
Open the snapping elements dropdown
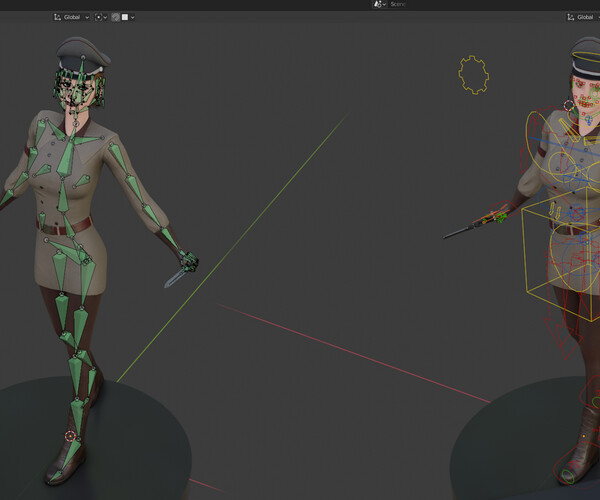pyautogui.click(x=128, y=17)
